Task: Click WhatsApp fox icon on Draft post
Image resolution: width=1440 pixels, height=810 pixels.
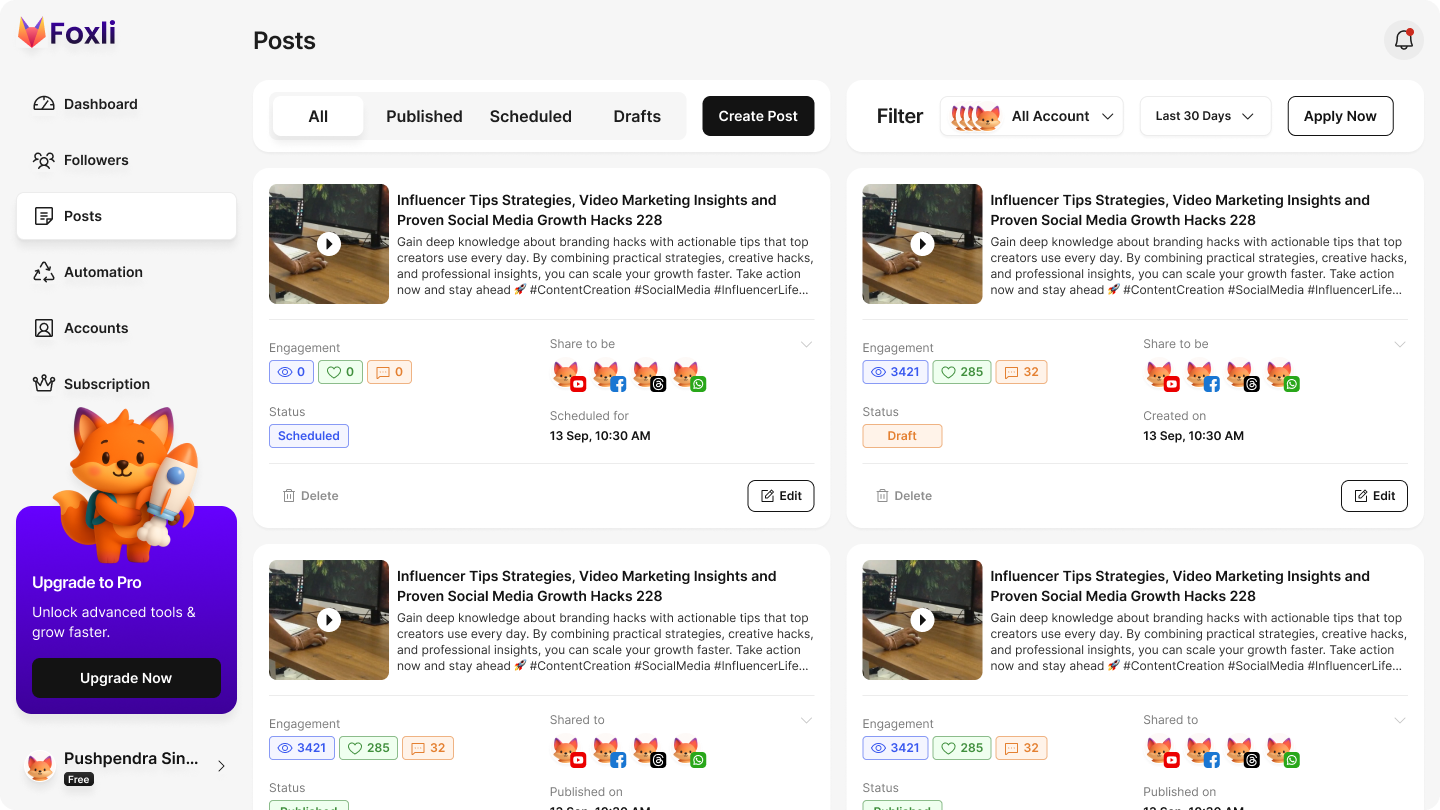Action: (1282, 376)
